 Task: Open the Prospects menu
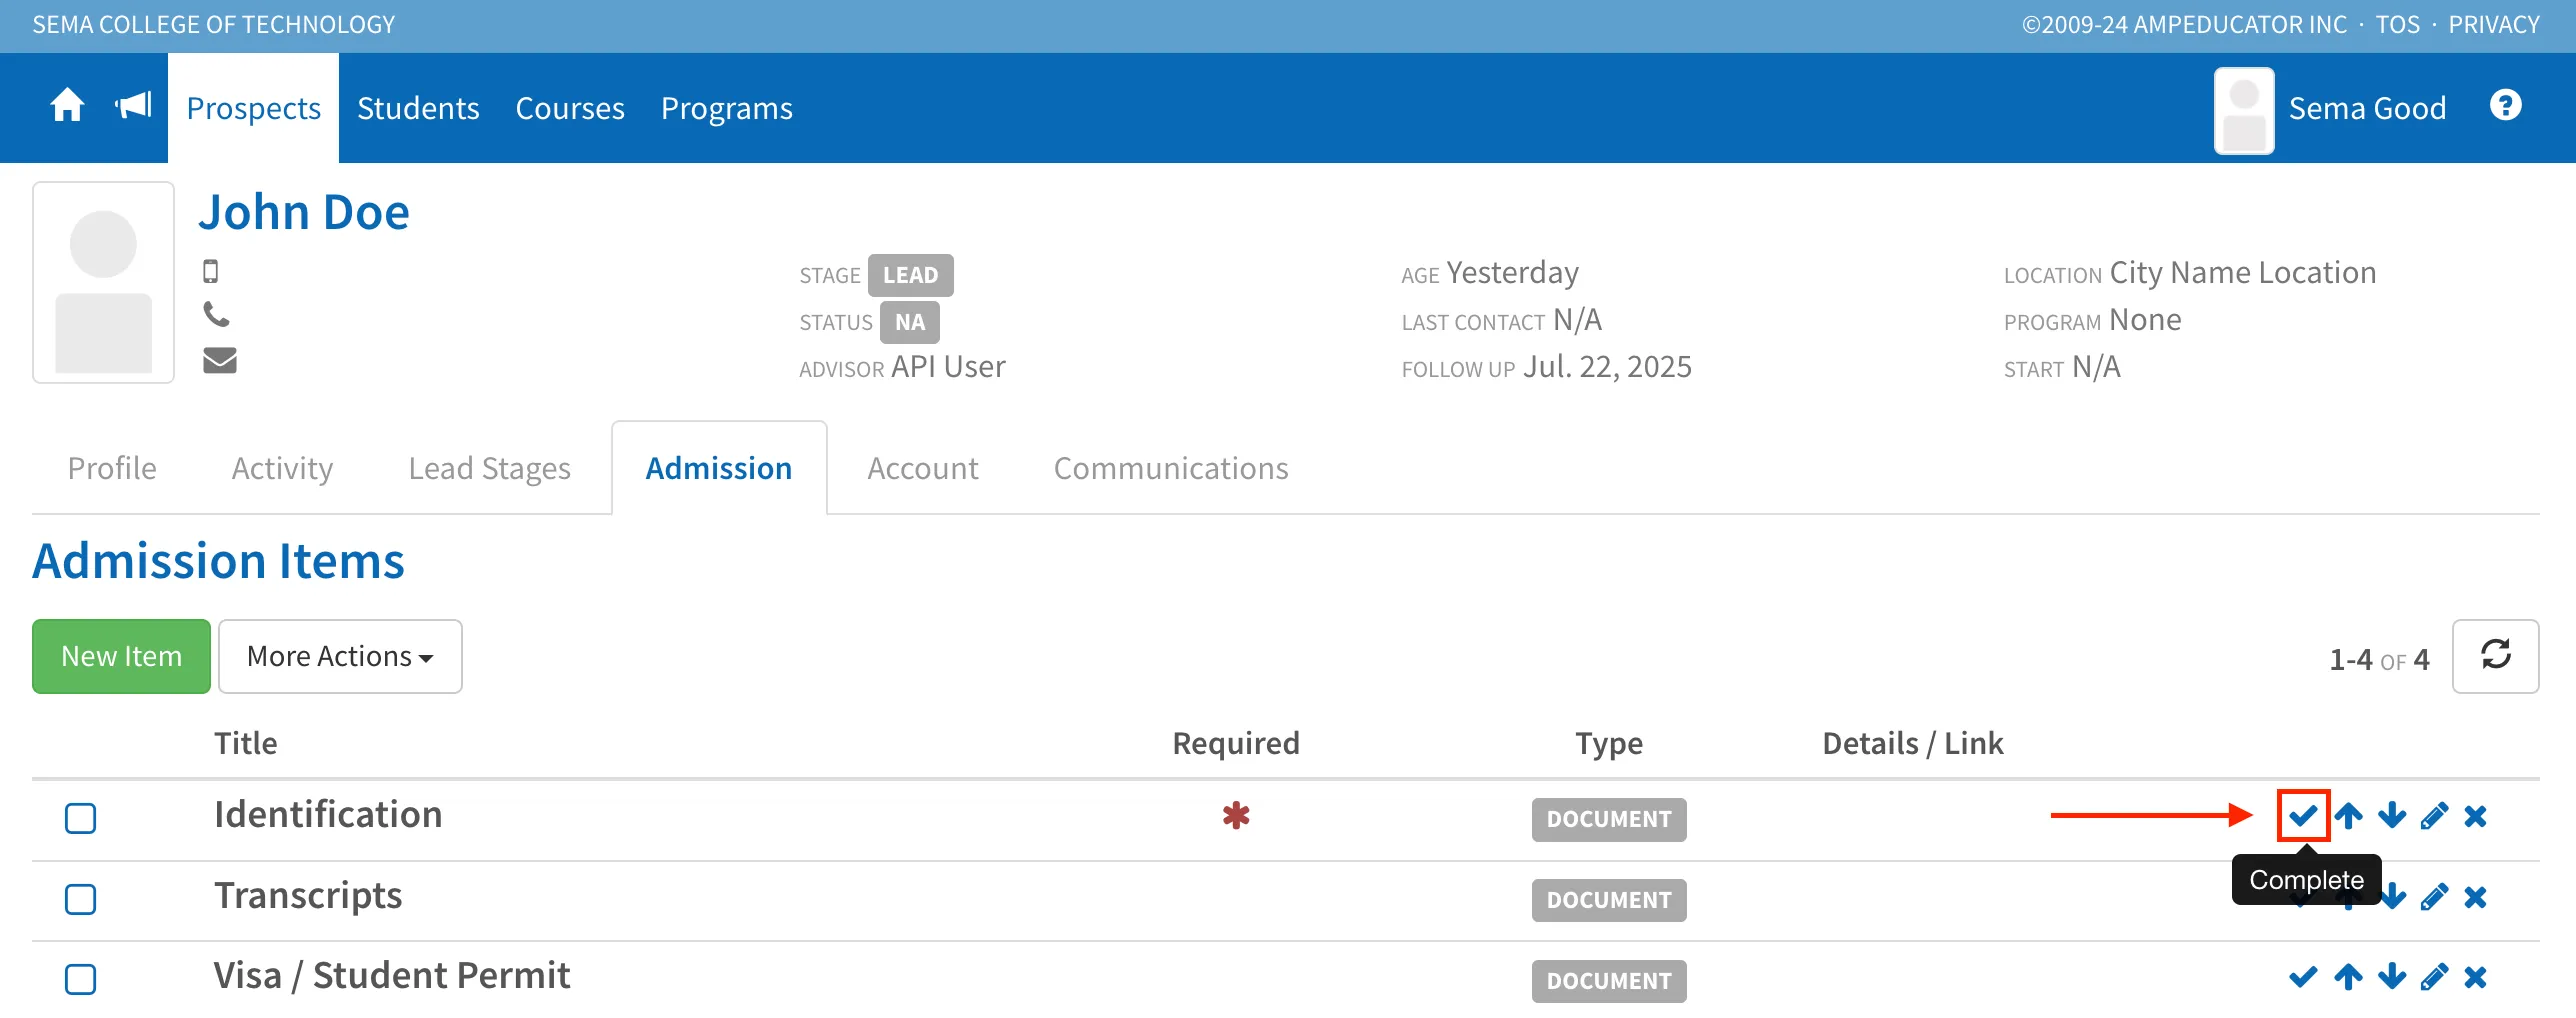(x=254, y=108)
